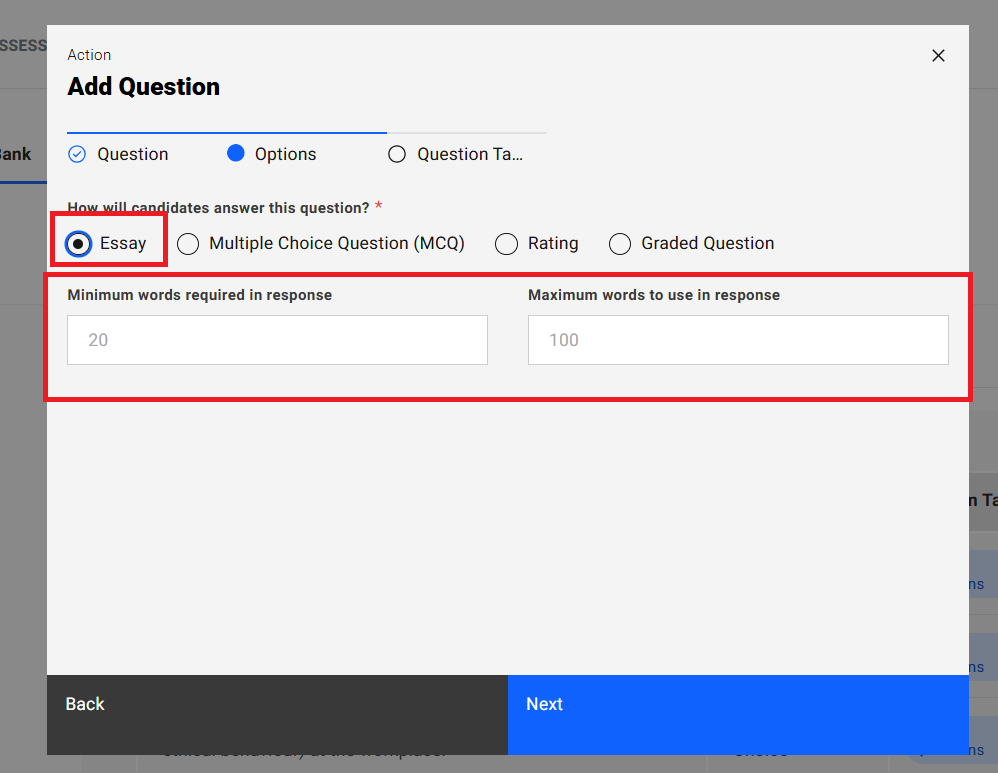Screen dimensions: 998x773
Task: Close the Add Question dialog
Action: click(x=938, y=56)
